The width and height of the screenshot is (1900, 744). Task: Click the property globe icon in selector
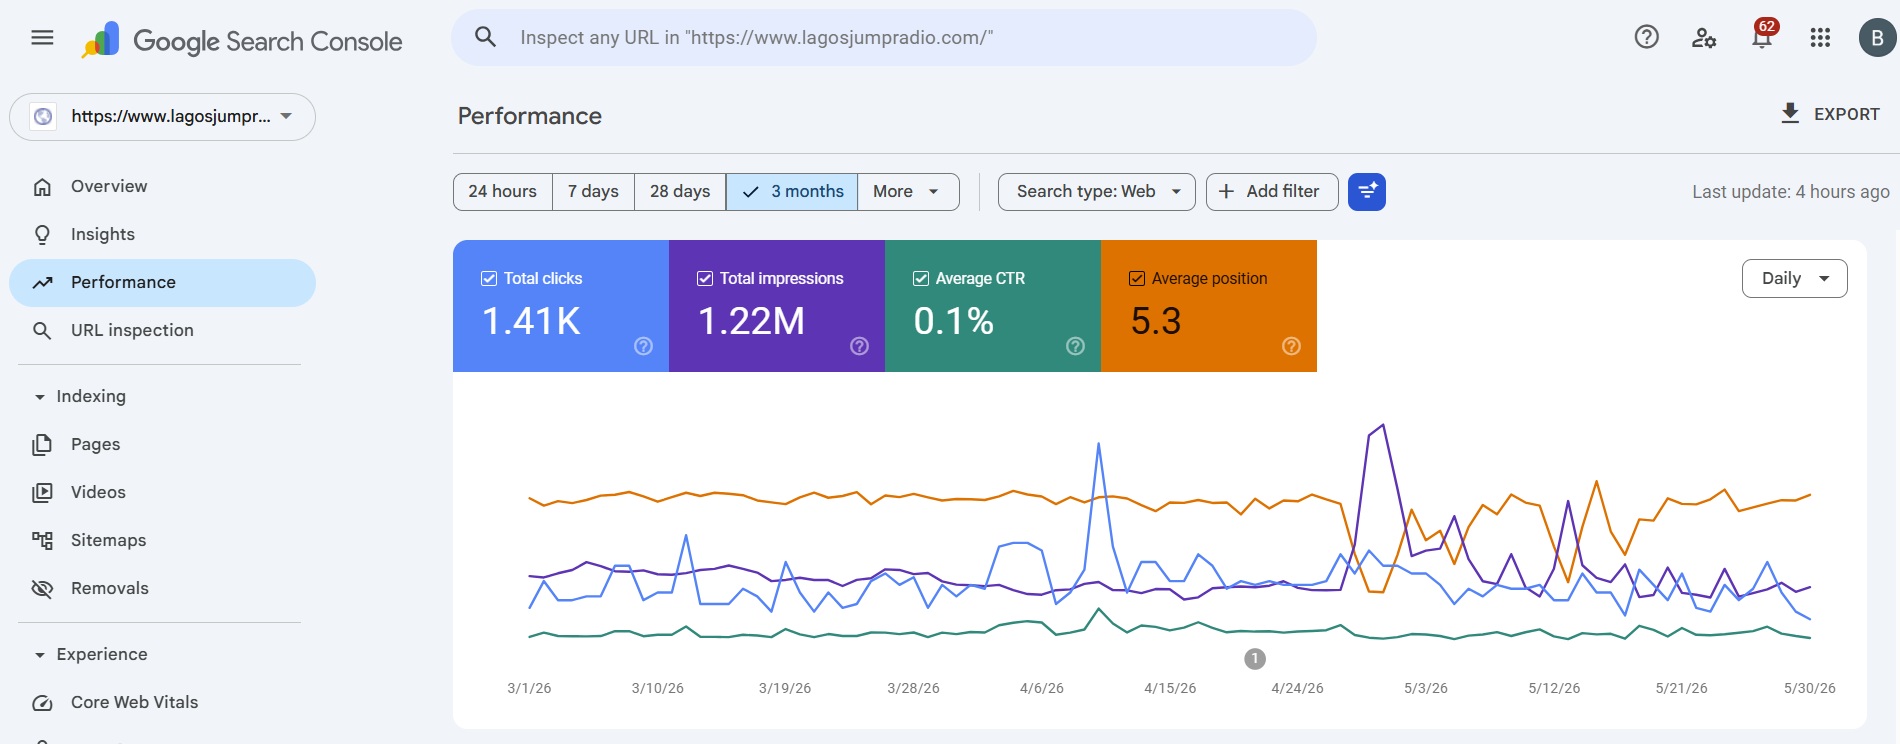pos(43,117)
